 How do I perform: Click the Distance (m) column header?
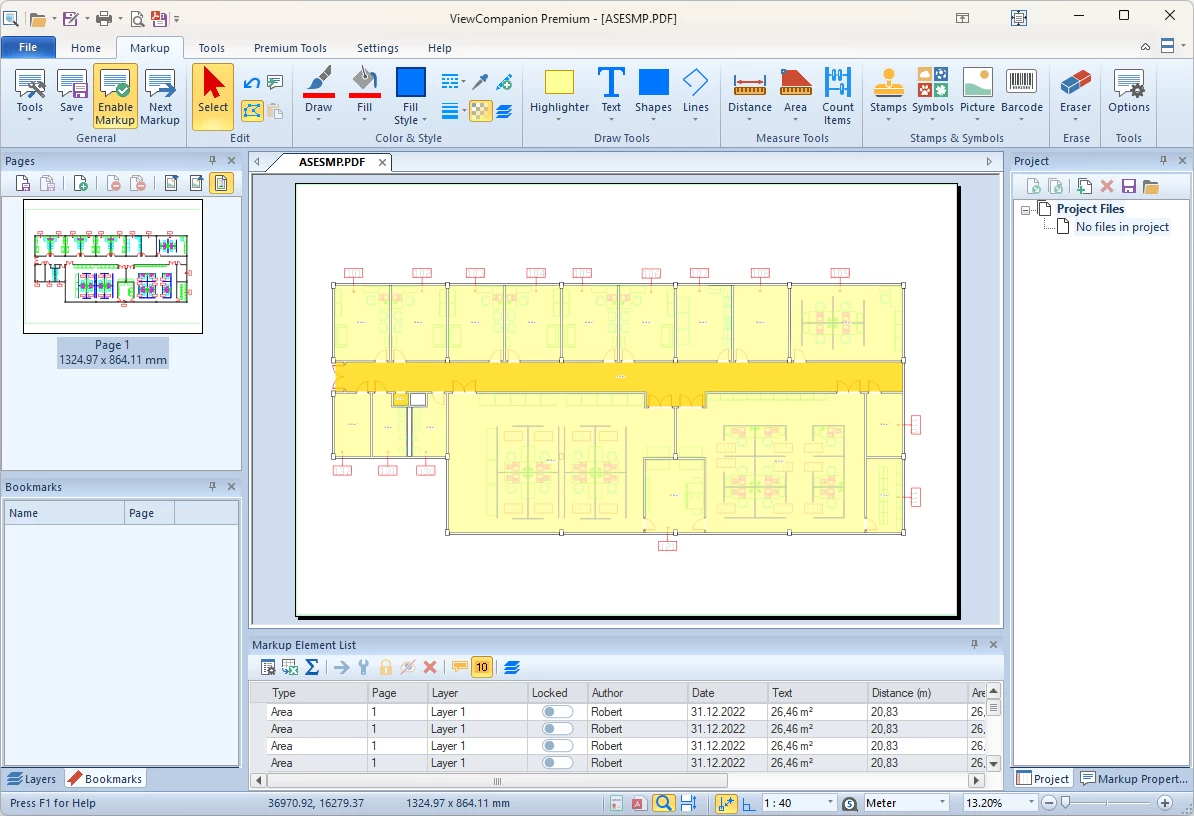(917, 693)
